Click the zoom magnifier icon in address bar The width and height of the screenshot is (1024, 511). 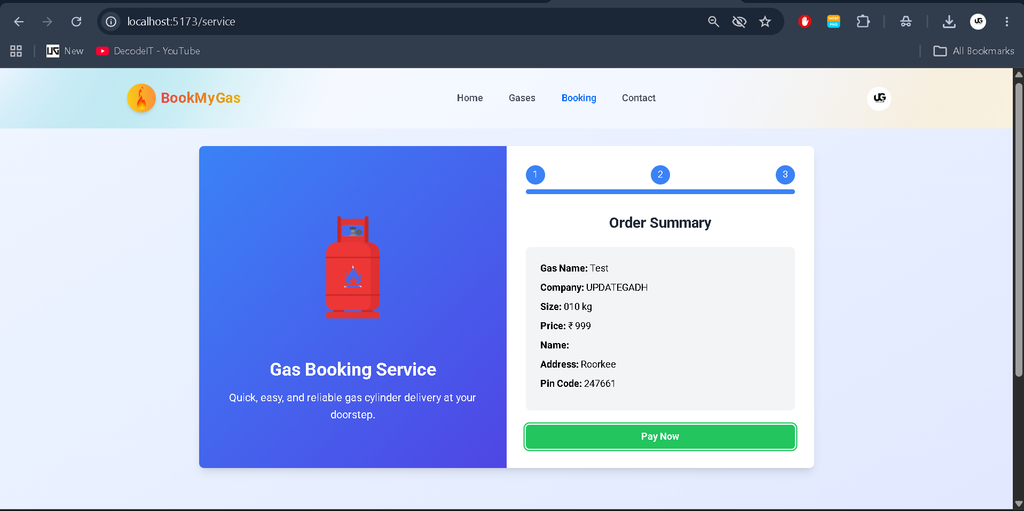(713, 22)
